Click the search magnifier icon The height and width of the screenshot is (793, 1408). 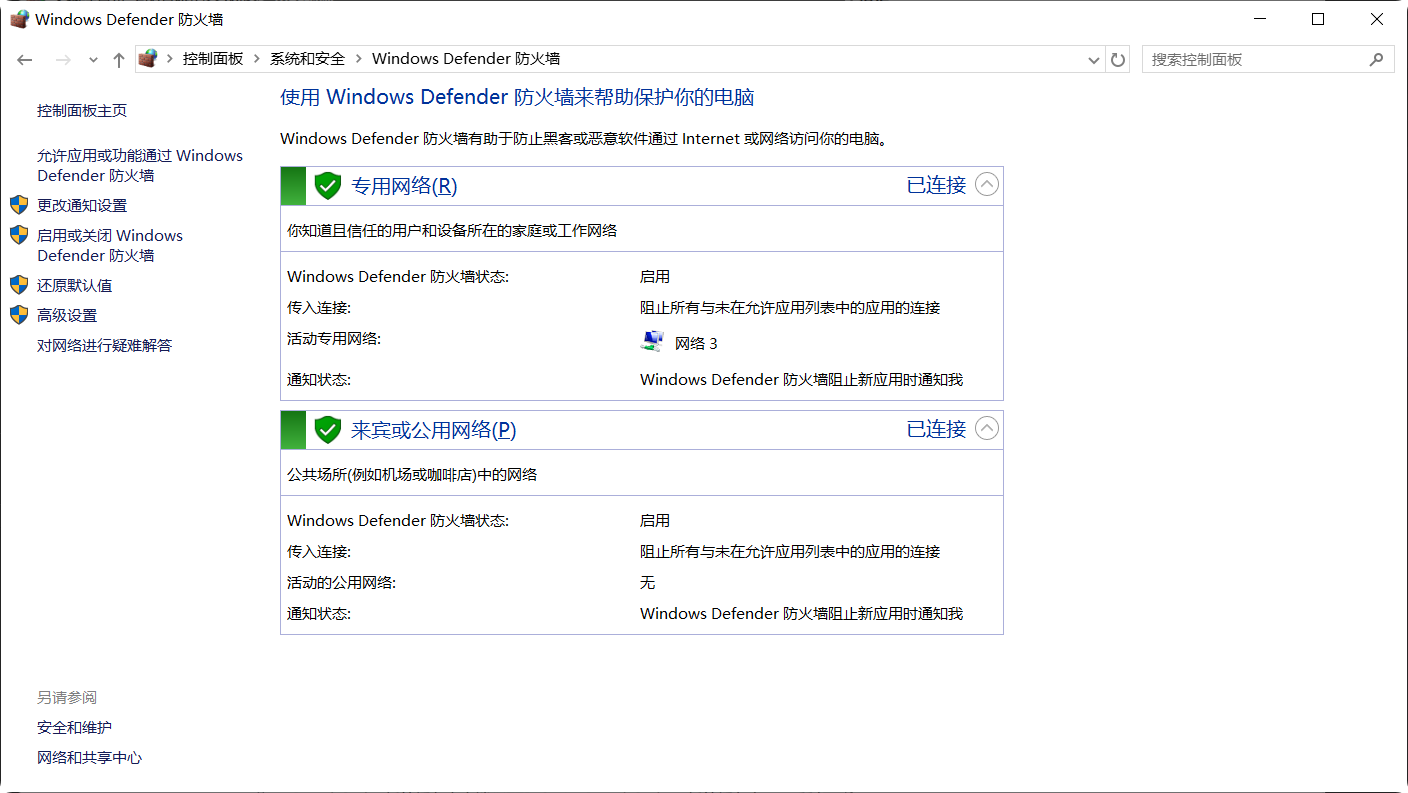(x=1376, y=60)
